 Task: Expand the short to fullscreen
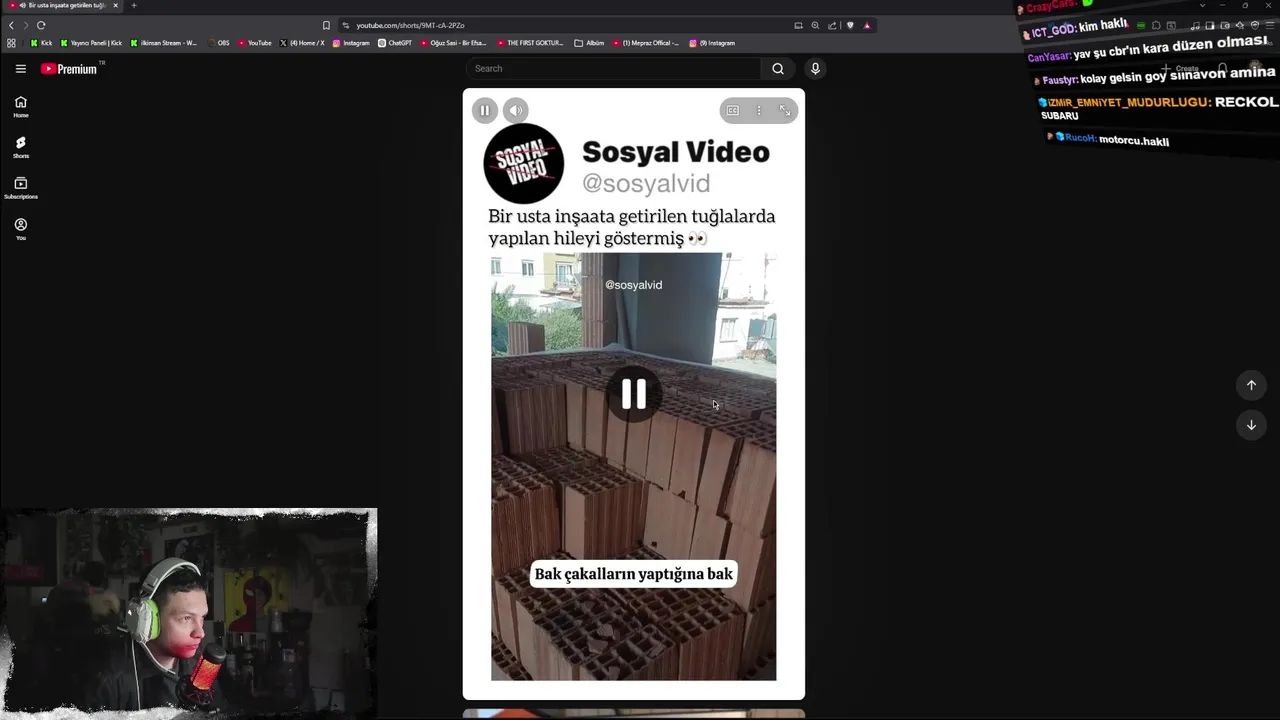785,111
